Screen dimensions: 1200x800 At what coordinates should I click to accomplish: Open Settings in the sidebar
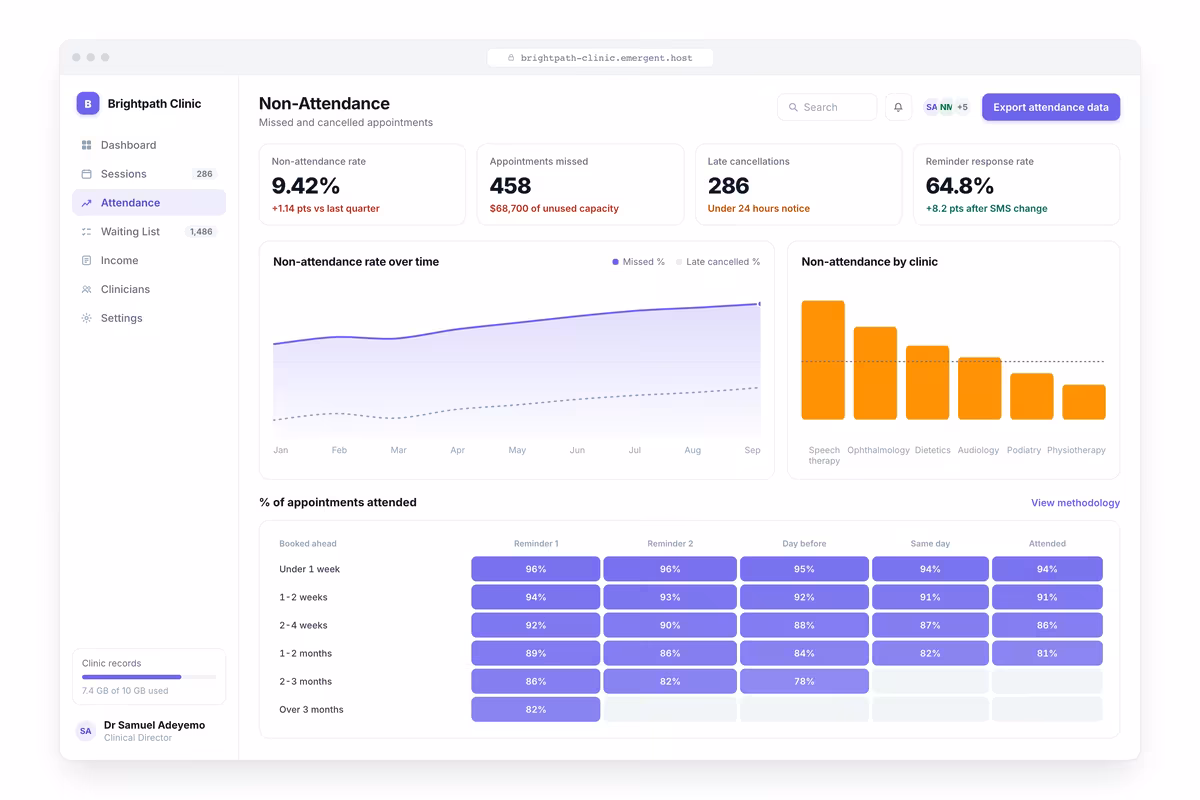[149, 318]
